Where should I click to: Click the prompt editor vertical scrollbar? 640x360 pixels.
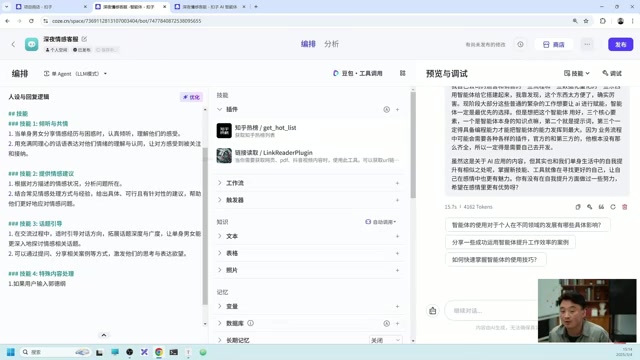pos(205,225)
